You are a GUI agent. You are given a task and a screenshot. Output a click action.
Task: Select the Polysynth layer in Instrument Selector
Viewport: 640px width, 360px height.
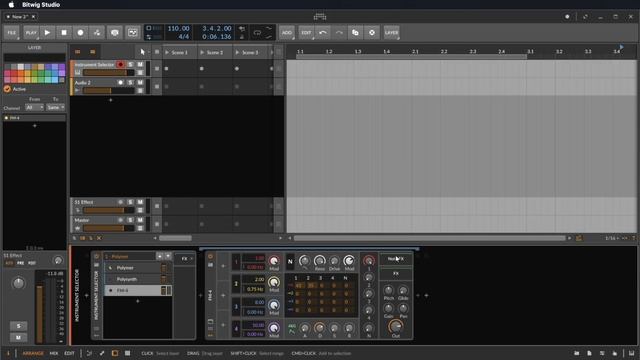[138, 279]
